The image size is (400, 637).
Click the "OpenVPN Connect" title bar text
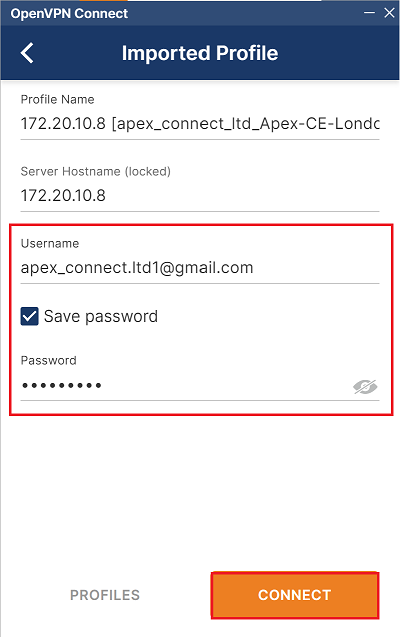69,13
